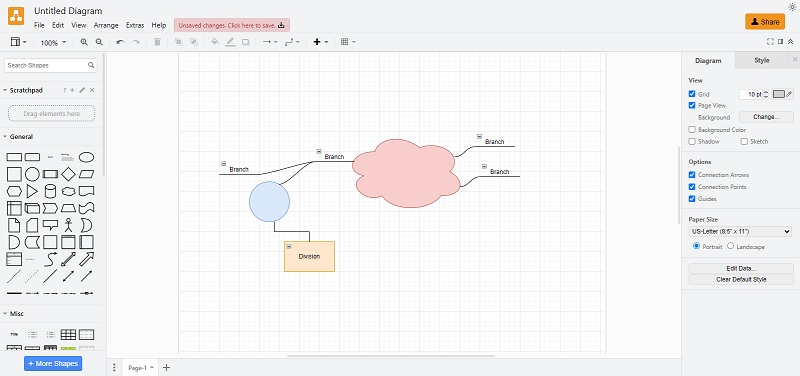The width and height of the screenshot is (800, 376).
Task: Click the Delete trash icon
Action: point(157,42)
